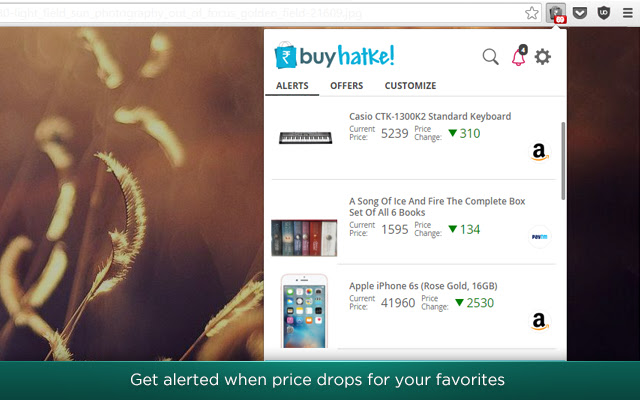The height and width of the screenshot is (400, 640).
Task: View notifications via the bell icon
Action: coord(519,56)
